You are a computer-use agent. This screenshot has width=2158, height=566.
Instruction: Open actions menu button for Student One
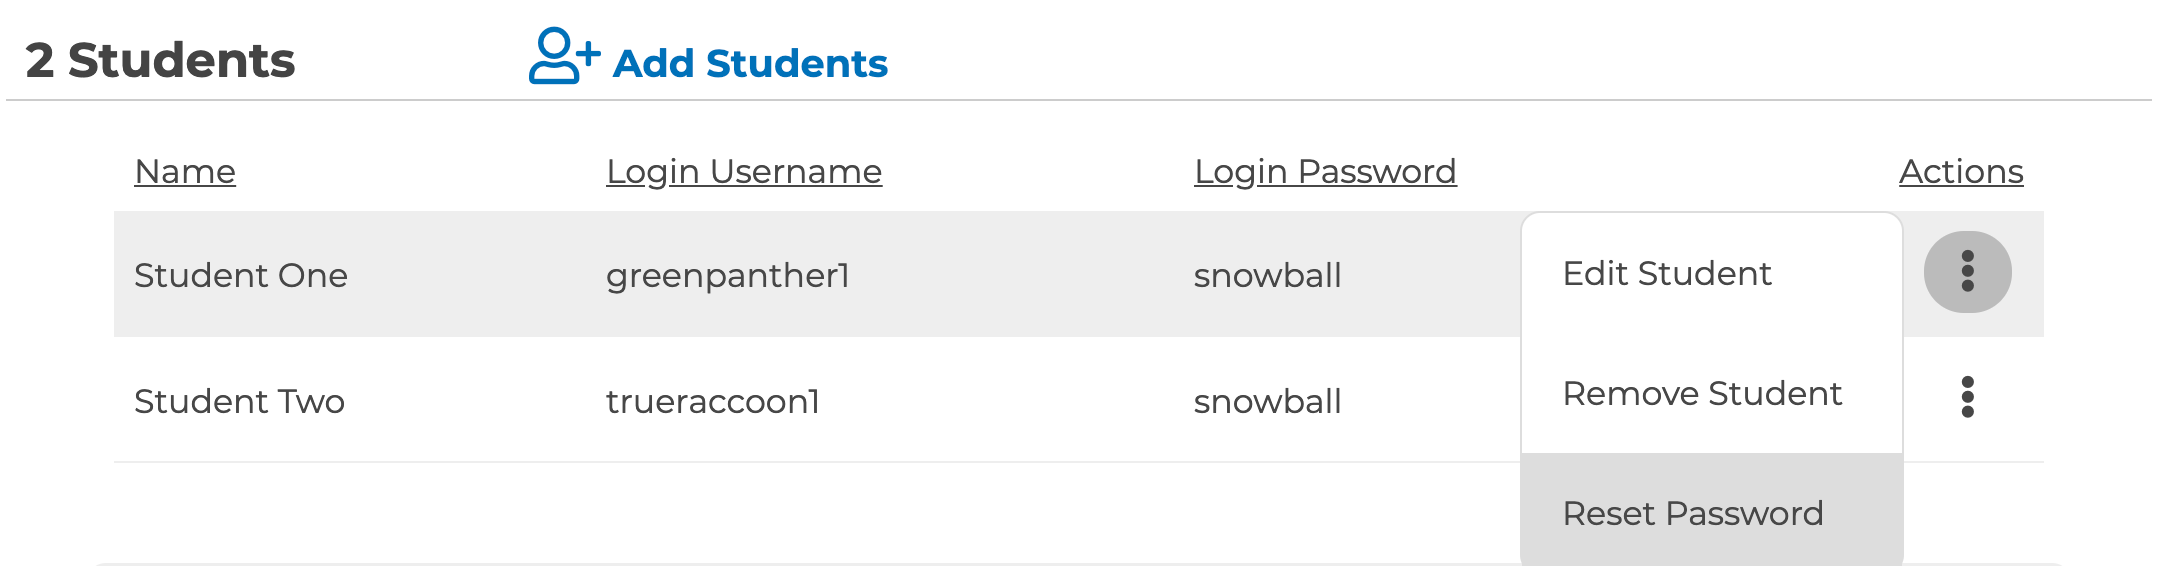1966,272
